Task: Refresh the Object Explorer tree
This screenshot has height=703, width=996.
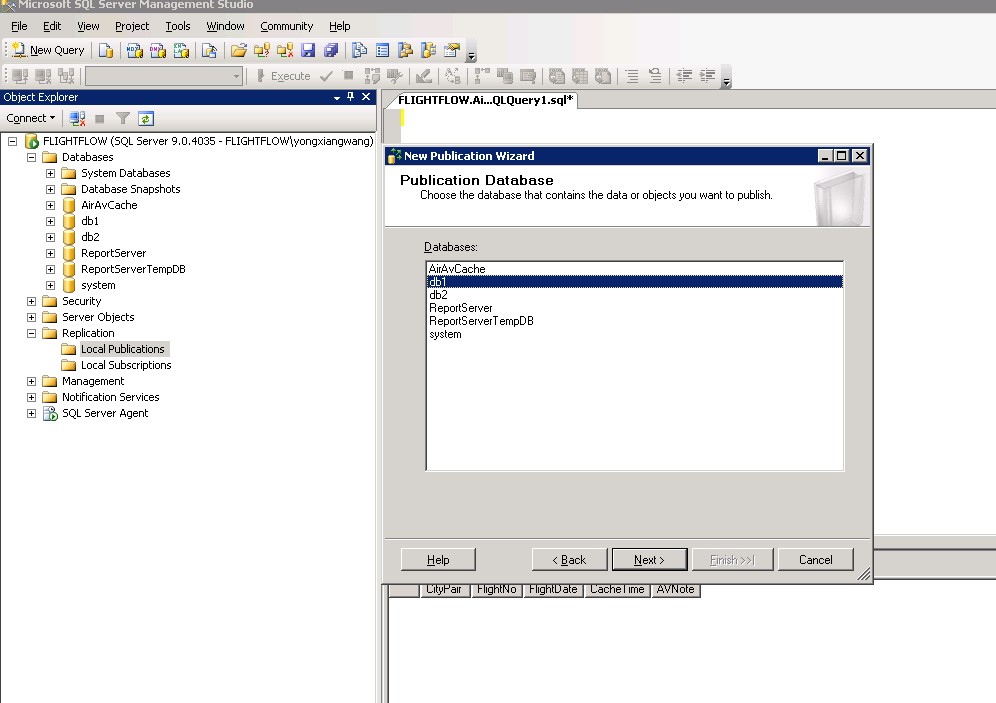Action: 146,118
